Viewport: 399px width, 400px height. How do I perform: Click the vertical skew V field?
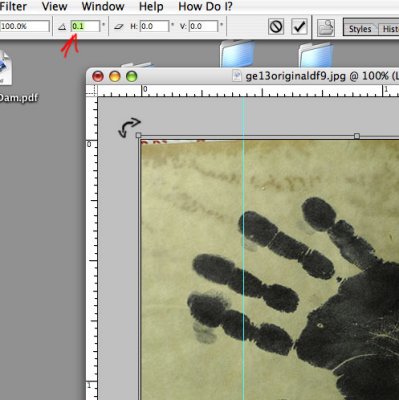point(203,26)
